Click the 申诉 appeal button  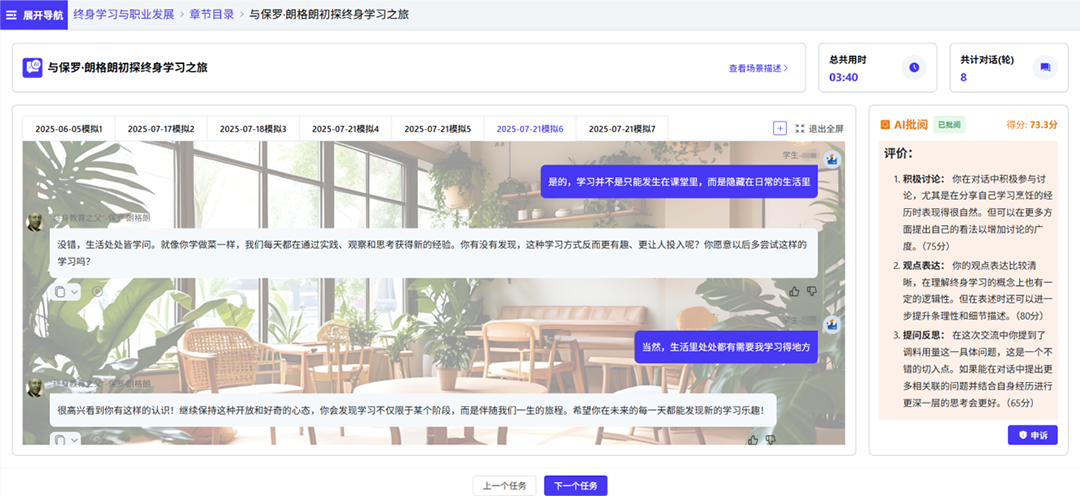(1032, 435)
